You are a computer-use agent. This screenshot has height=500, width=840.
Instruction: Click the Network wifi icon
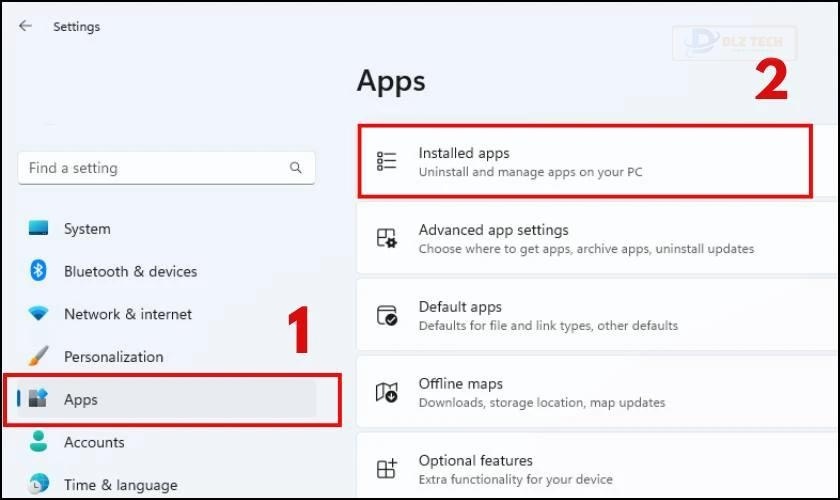tap(38, 313)
